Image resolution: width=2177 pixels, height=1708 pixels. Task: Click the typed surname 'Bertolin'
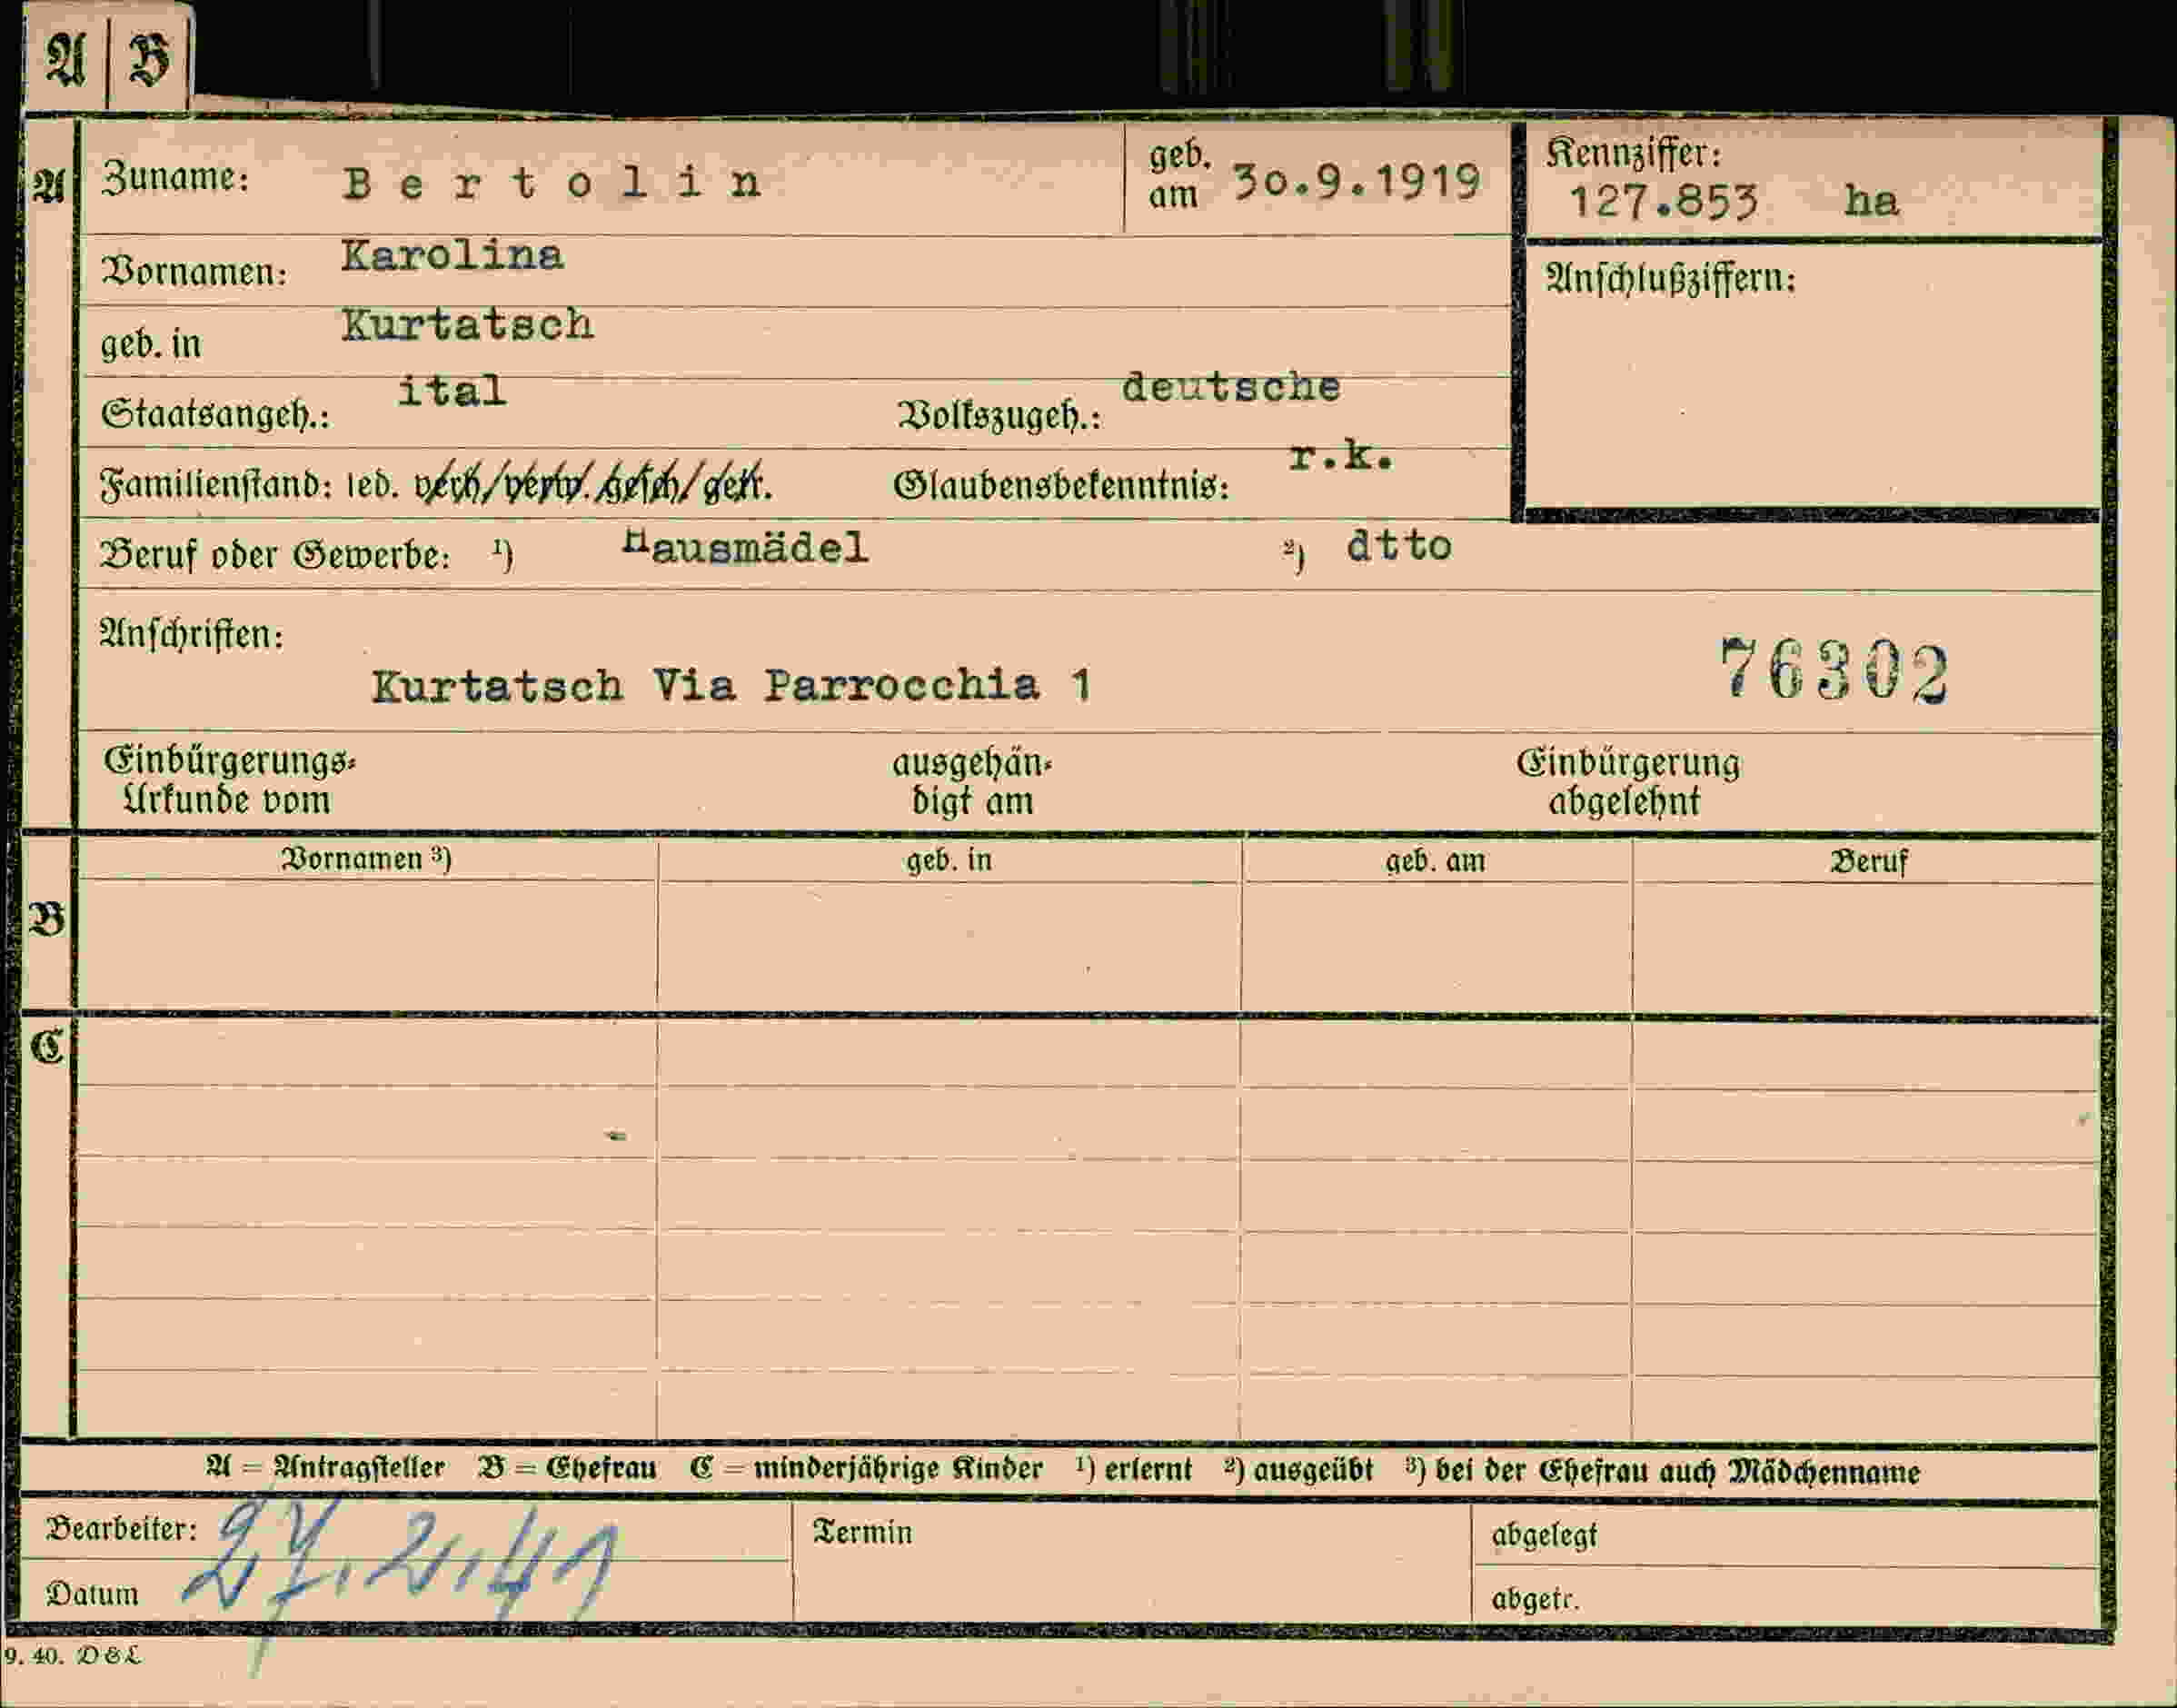[553, 183]
